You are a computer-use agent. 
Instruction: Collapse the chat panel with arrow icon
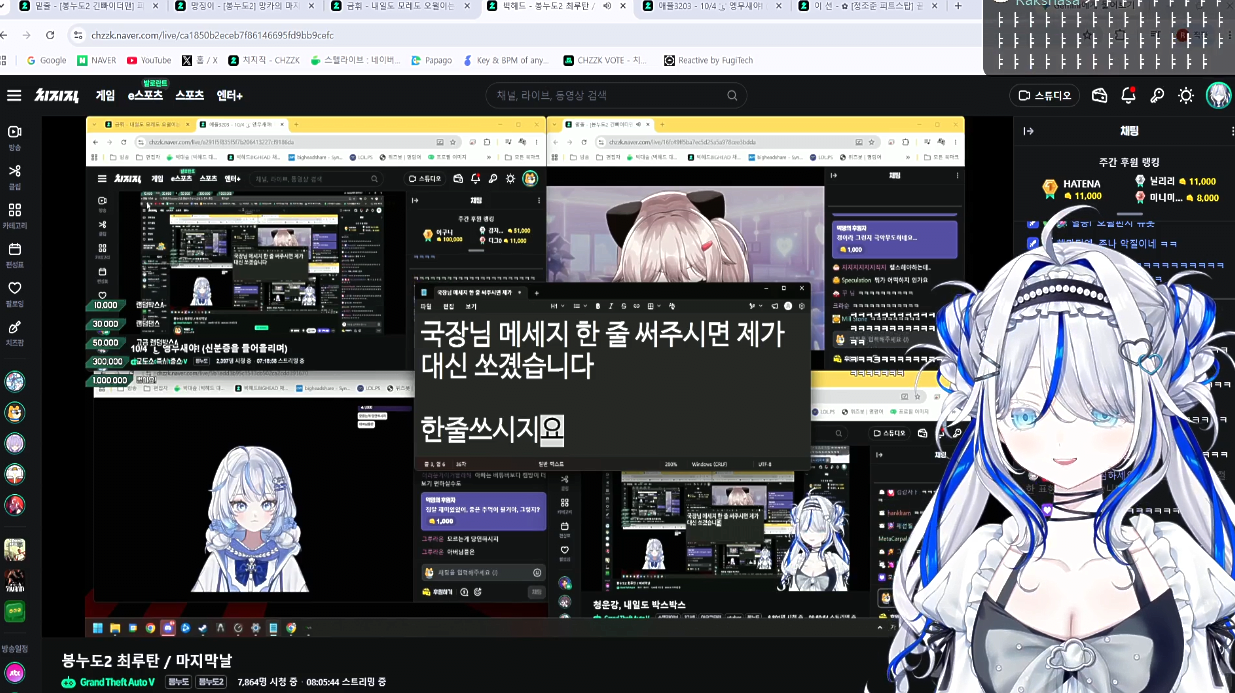point(1029,131)
